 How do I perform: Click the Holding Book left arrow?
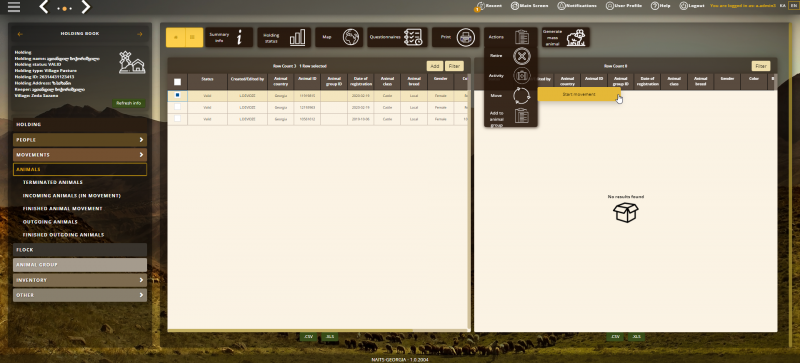pyautogui.click(x=20, y=34)
